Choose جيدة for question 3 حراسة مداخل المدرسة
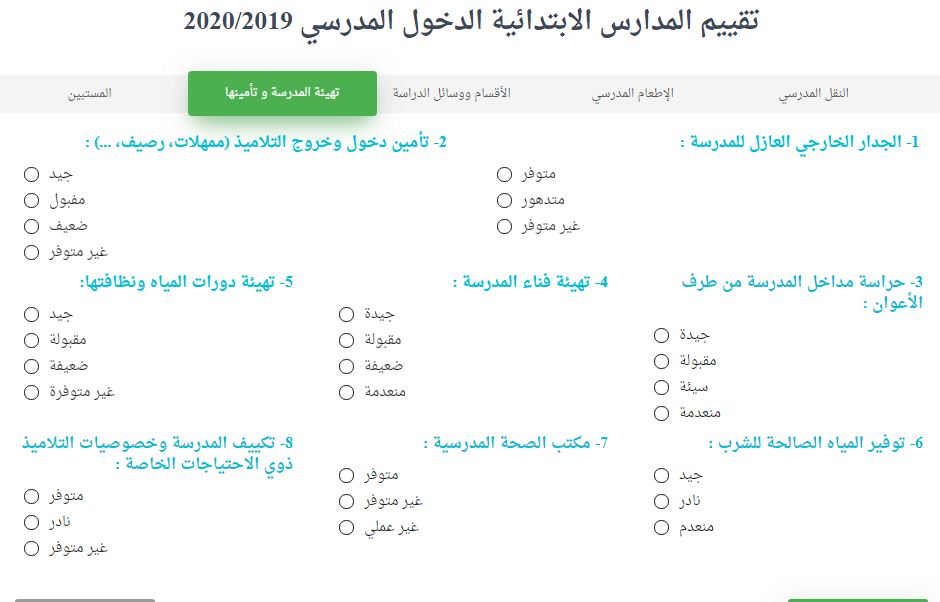Viewport: 940px width, 602px height. point(661,335)
